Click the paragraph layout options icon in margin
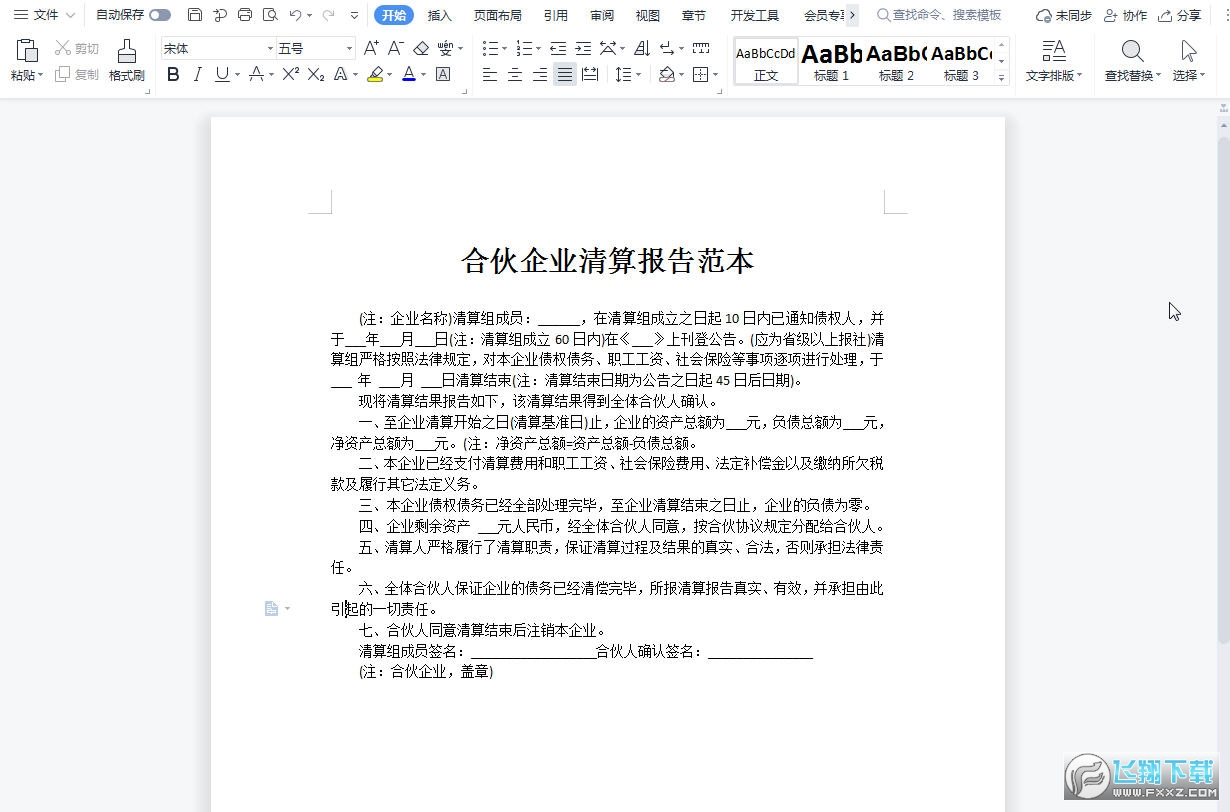Viewport: 1230px width, 812px height. point(271,608)
